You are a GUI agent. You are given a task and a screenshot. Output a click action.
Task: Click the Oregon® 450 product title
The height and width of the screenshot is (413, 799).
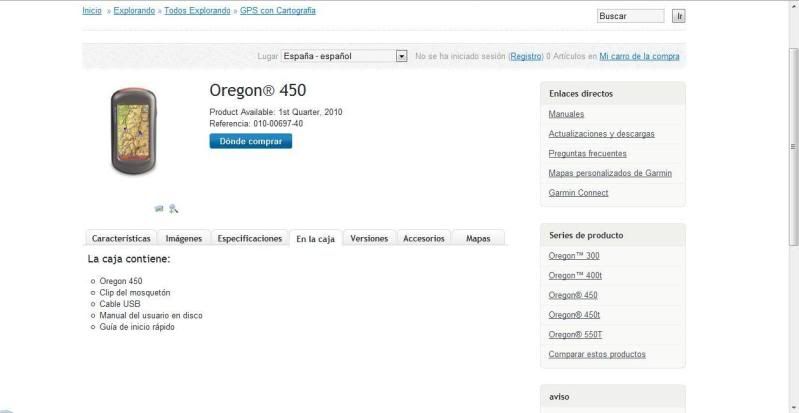(x=257, y=90)
